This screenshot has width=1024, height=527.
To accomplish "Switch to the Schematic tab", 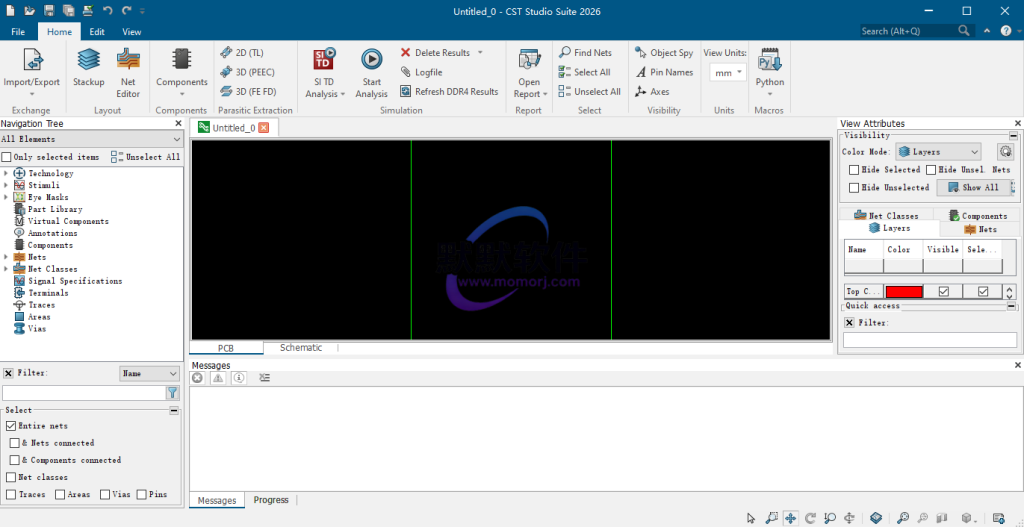I will (x=301, y=348).
